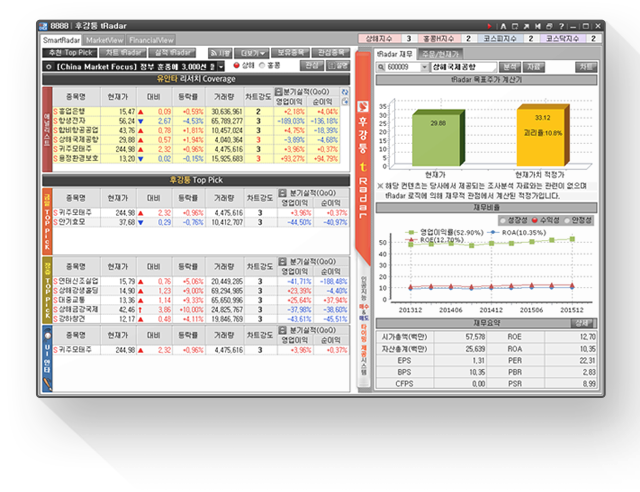Switch to the SmartRadar tab
Image resolution: width=640 pixels, height=492 pixels.
coord(61,40)
